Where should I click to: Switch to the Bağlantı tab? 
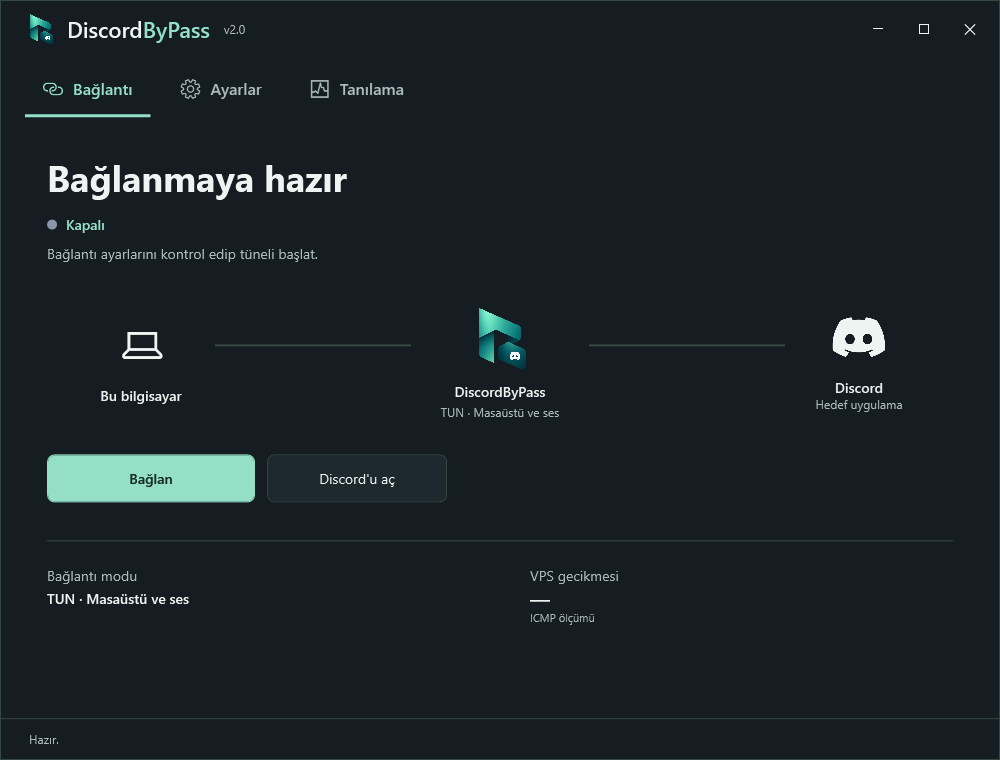87,90
